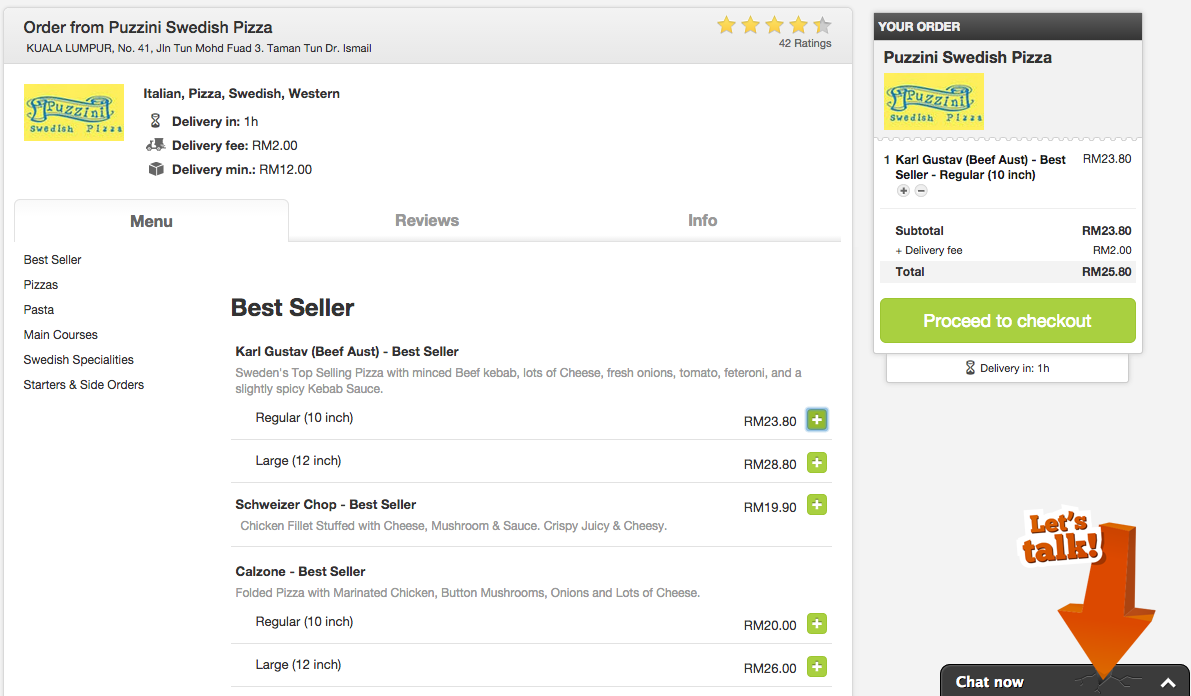Add Calzone Regular (10 inch) to order
Viewport: 1191px width, 696px height.
[x=817, y=624]
